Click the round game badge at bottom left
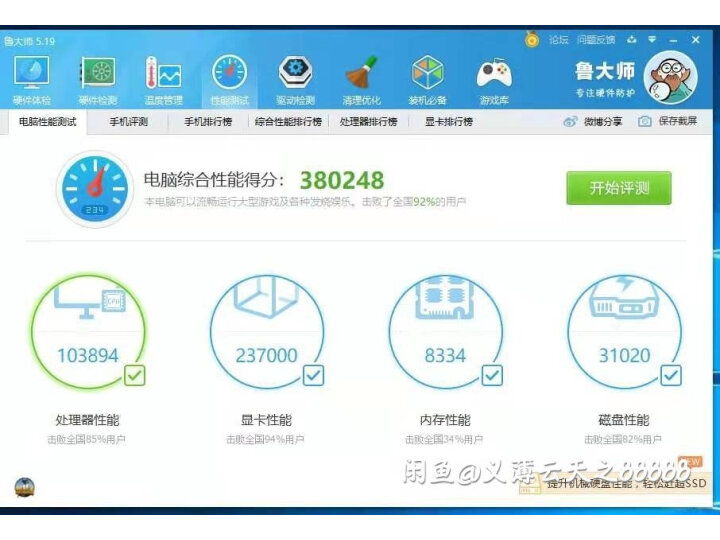 25,487
